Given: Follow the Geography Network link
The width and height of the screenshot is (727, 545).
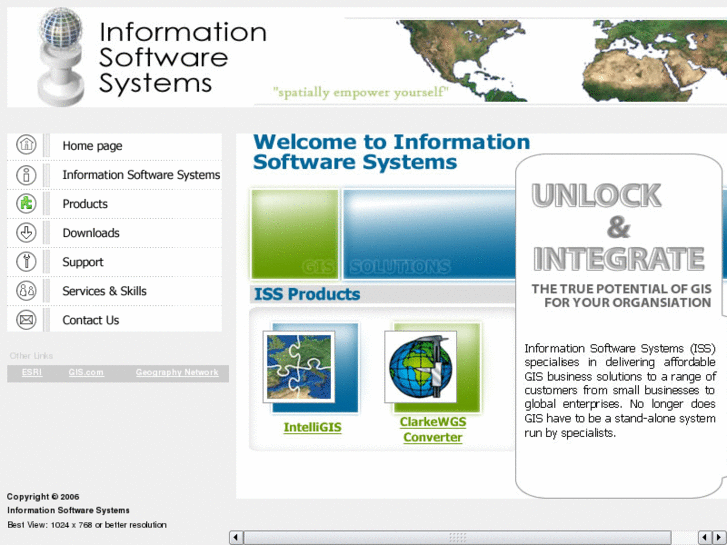Looking at the screenshot, I should (177, 372).
